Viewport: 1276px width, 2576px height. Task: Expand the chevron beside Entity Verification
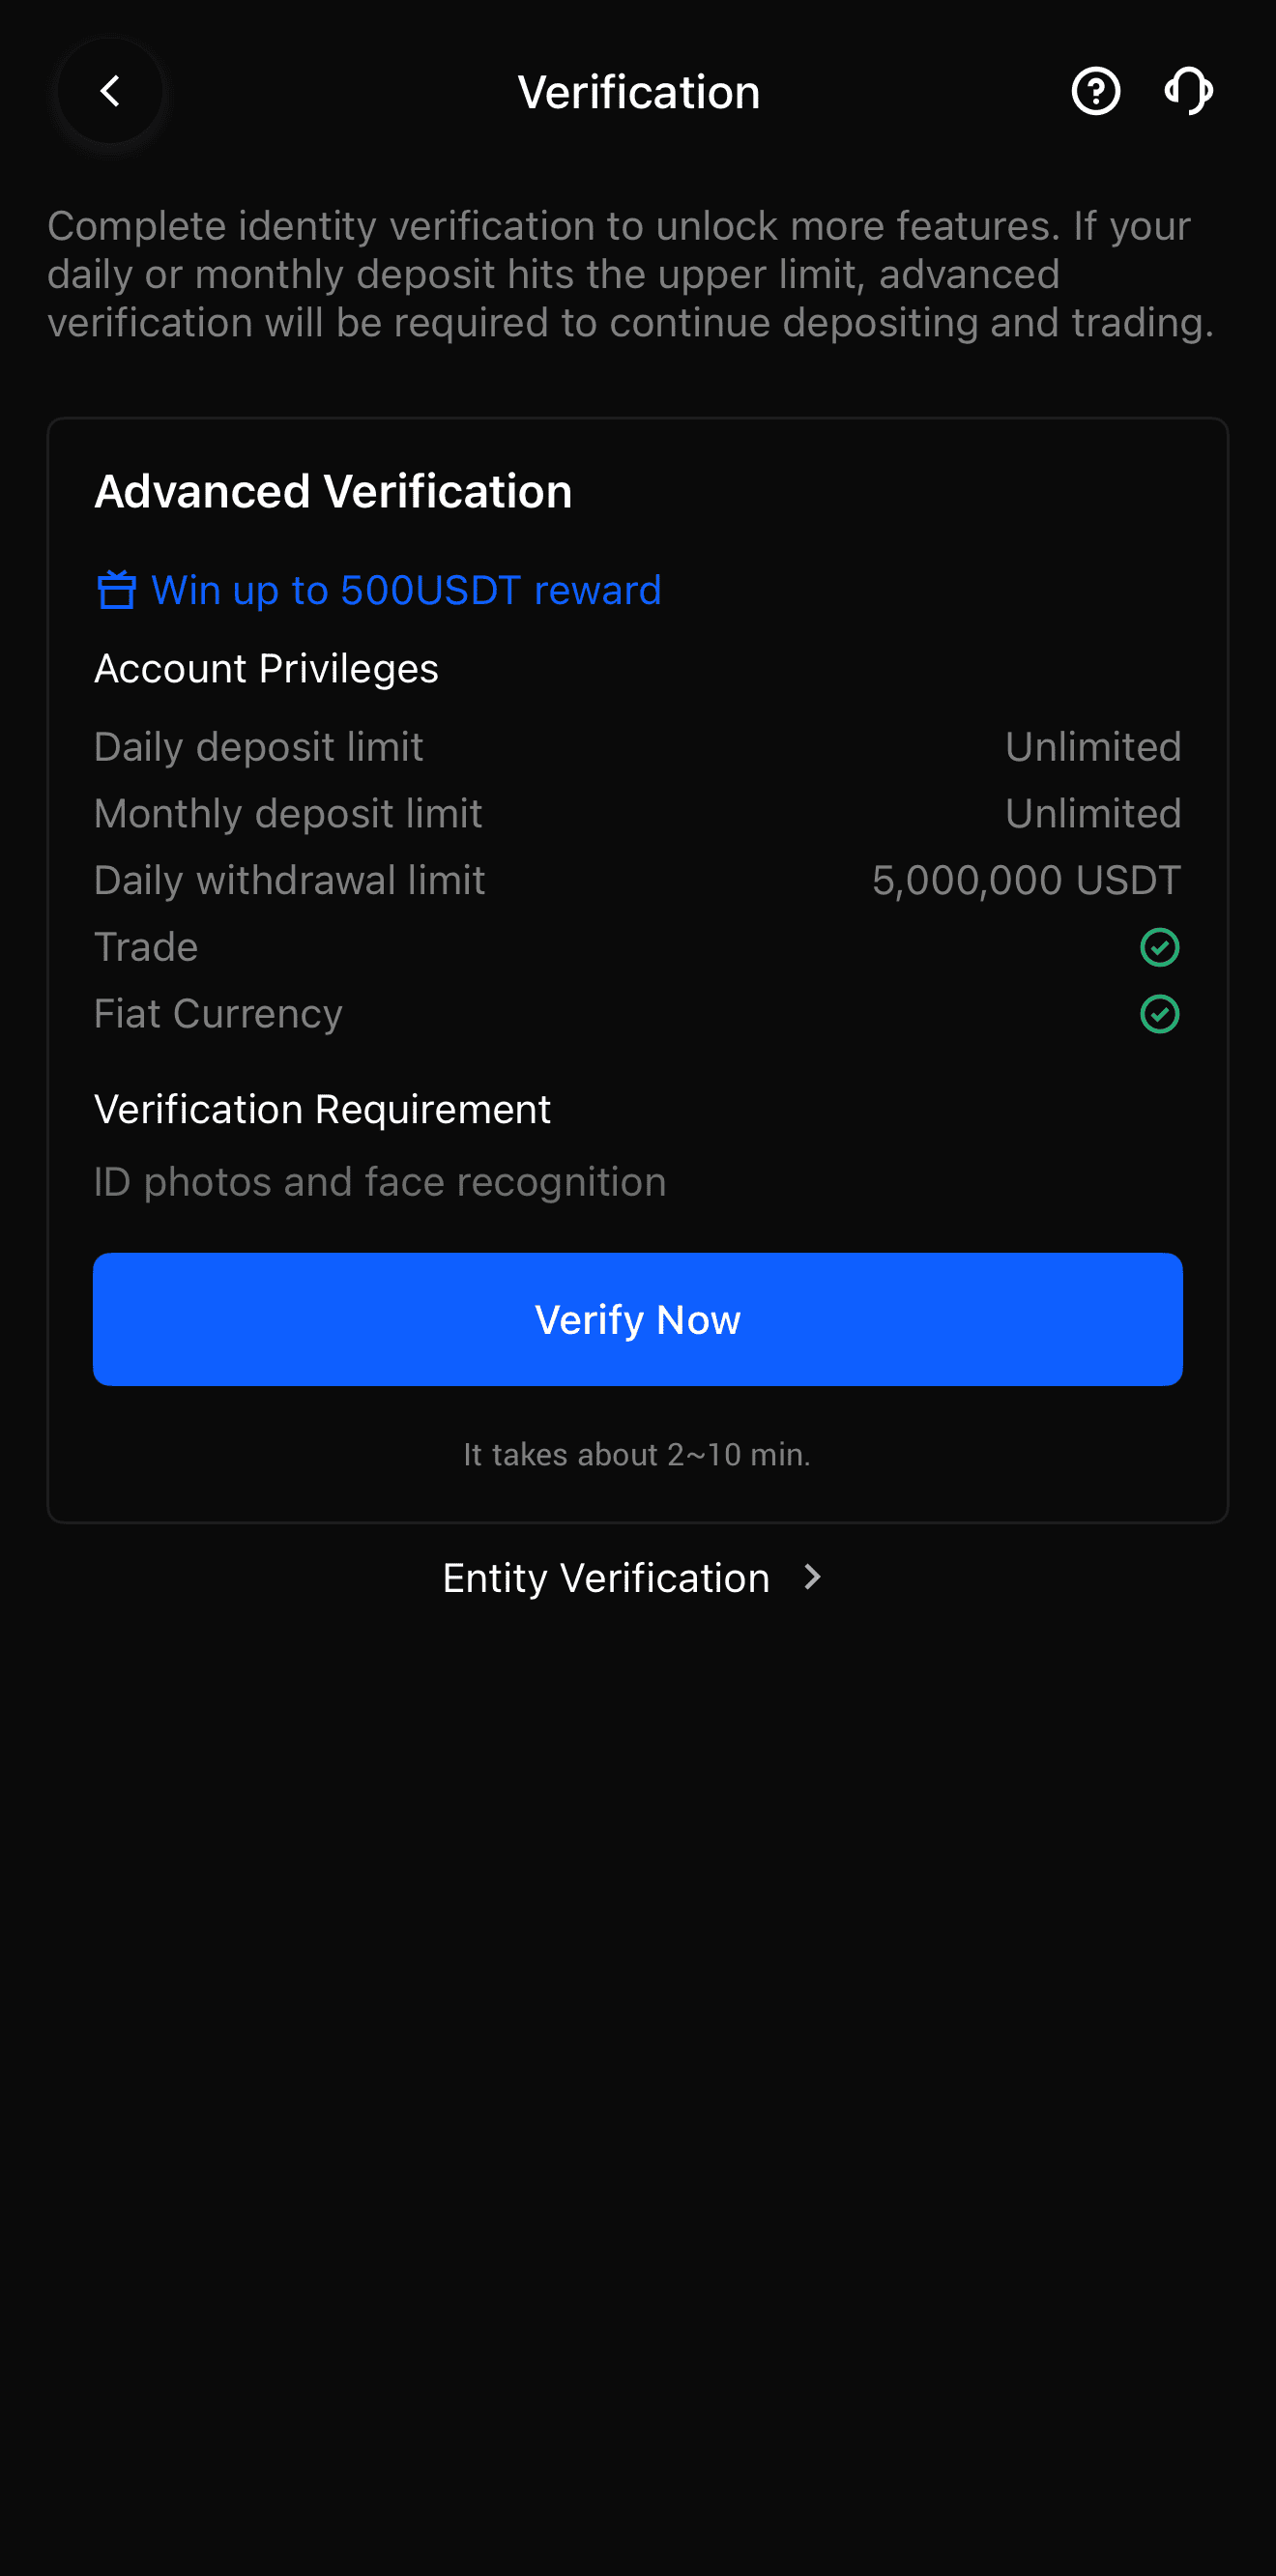tap(812, 1578)
